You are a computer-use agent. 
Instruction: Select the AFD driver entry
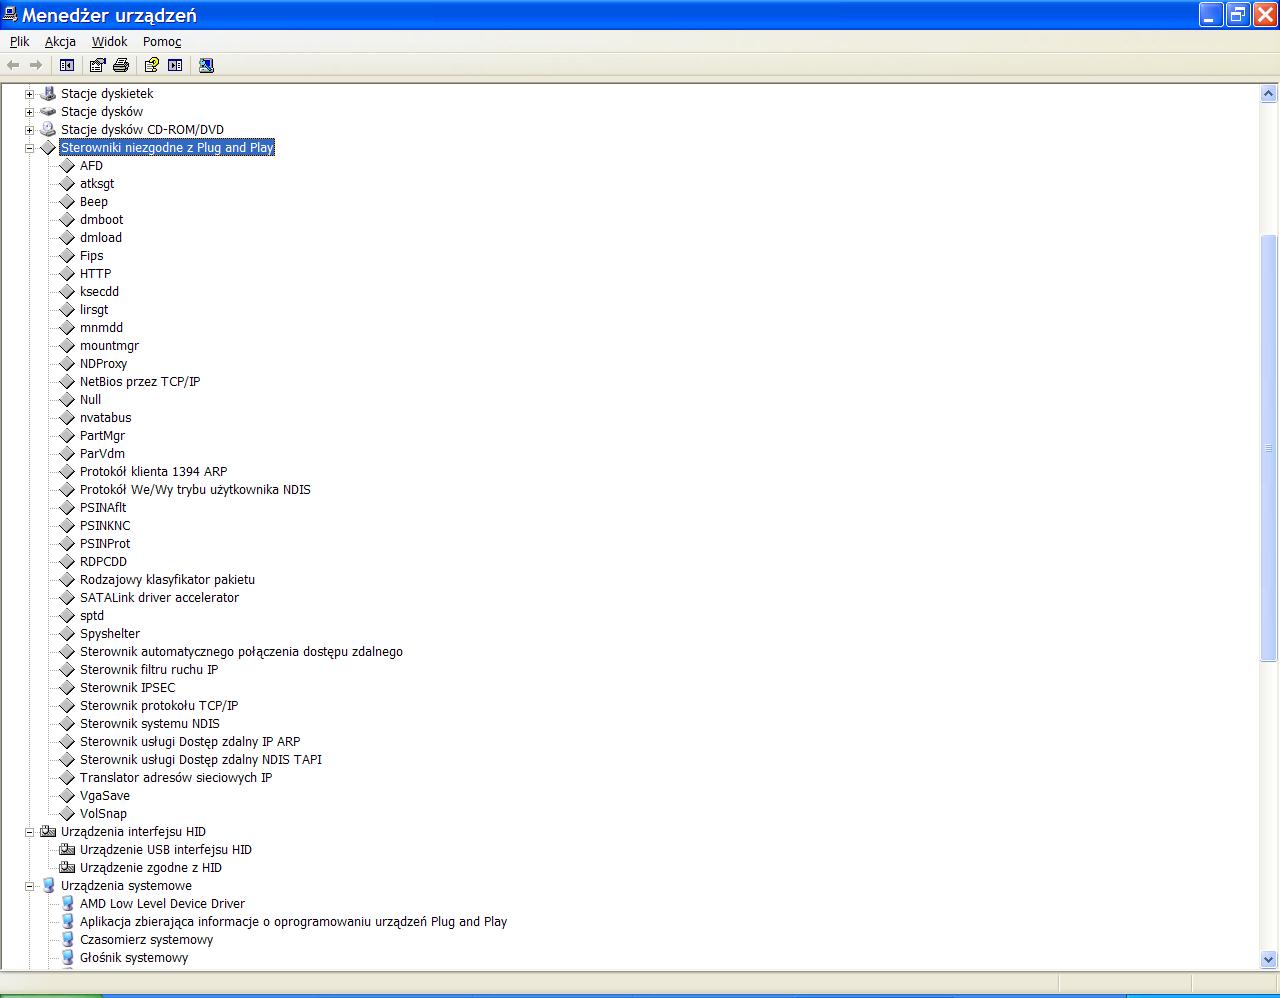(91, 166)
